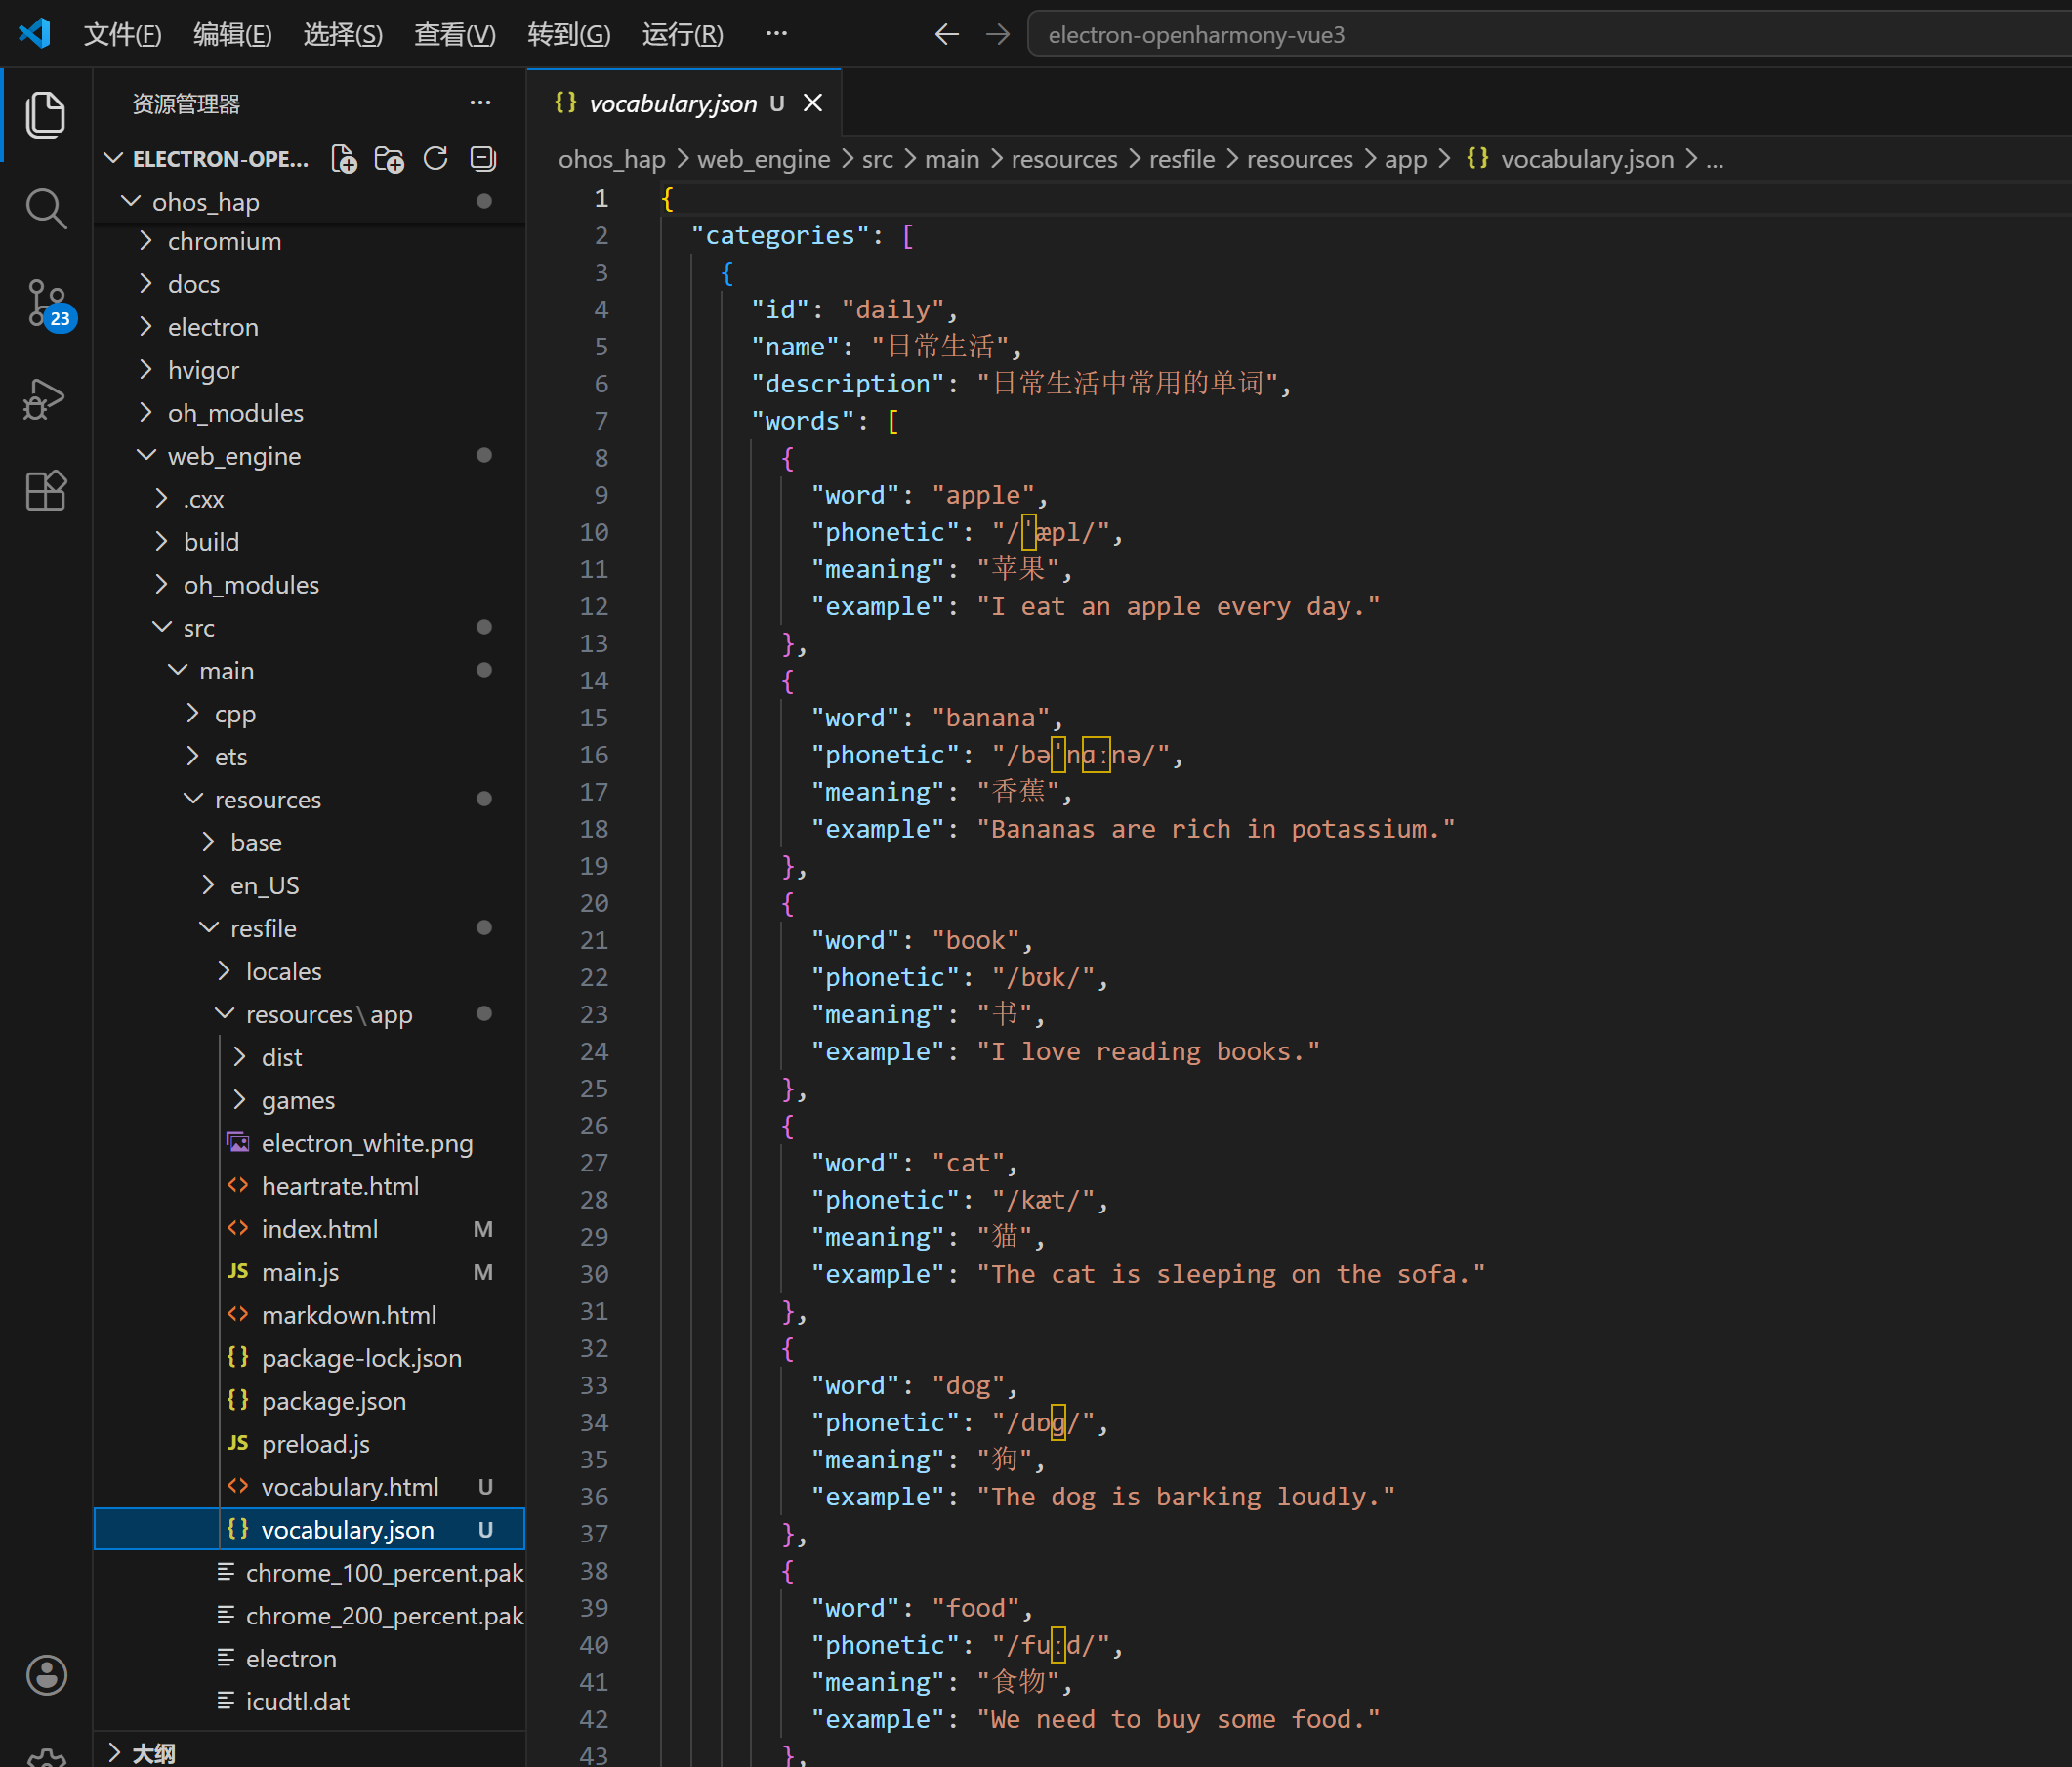Open the 运行(R) menu
This screenshot has height=1767, width=2072.
tap(682, 35)
